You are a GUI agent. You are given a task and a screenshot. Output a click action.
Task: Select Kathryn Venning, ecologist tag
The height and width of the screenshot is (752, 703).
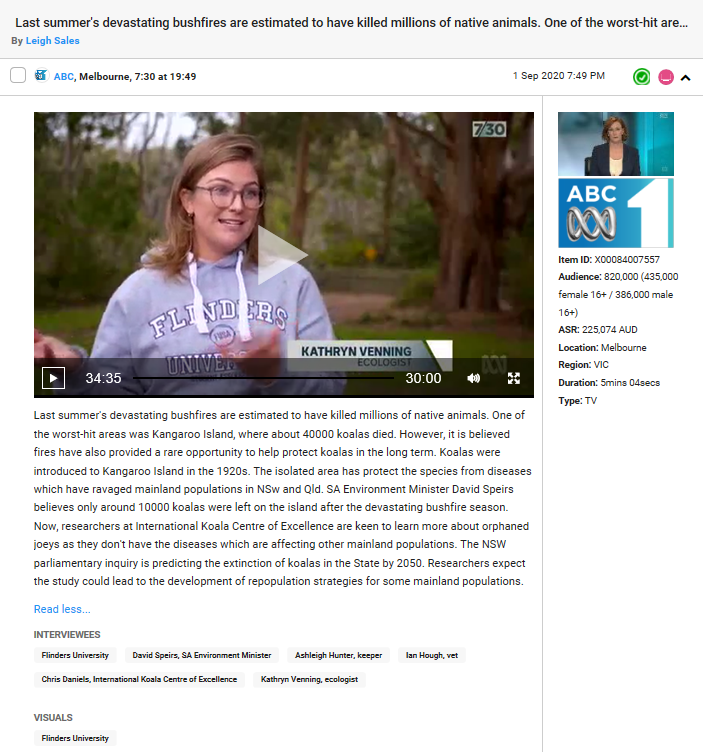click(309, 679)
